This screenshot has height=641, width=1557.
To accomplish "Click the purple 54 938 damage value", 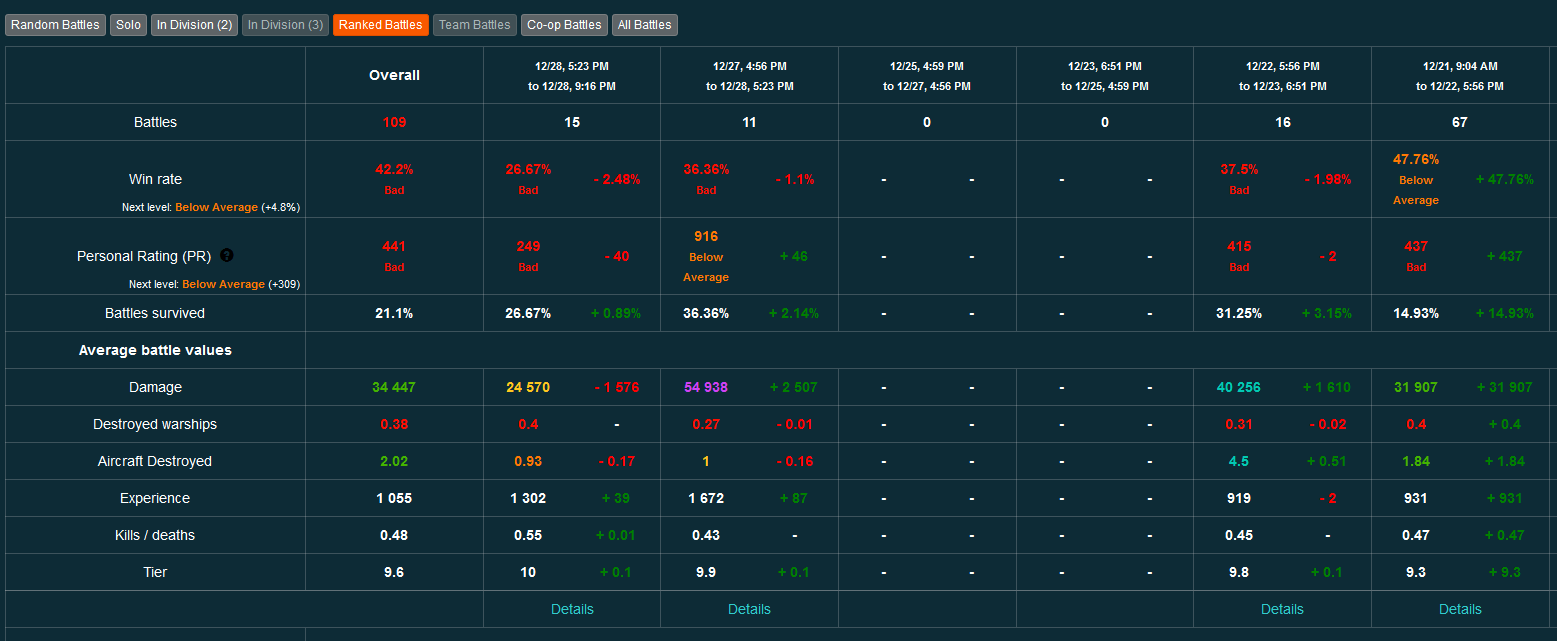I will pyautogui.click(x=706, y=387).
